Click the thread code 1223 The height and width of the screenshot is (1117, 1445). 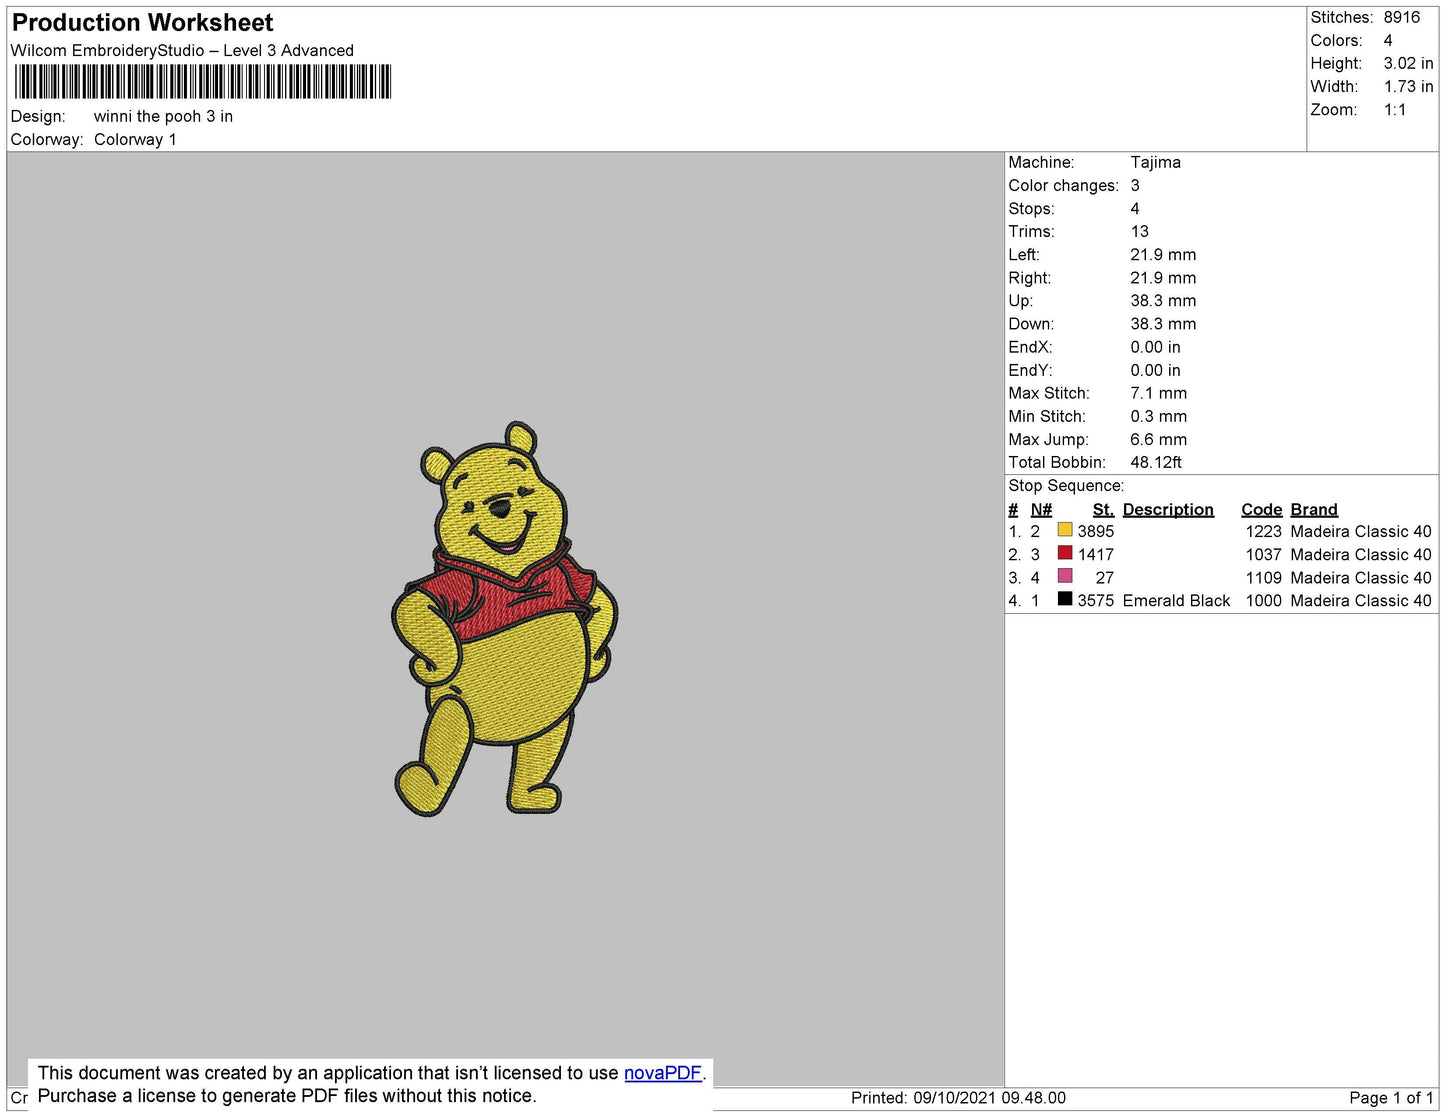pos(1263,532)
